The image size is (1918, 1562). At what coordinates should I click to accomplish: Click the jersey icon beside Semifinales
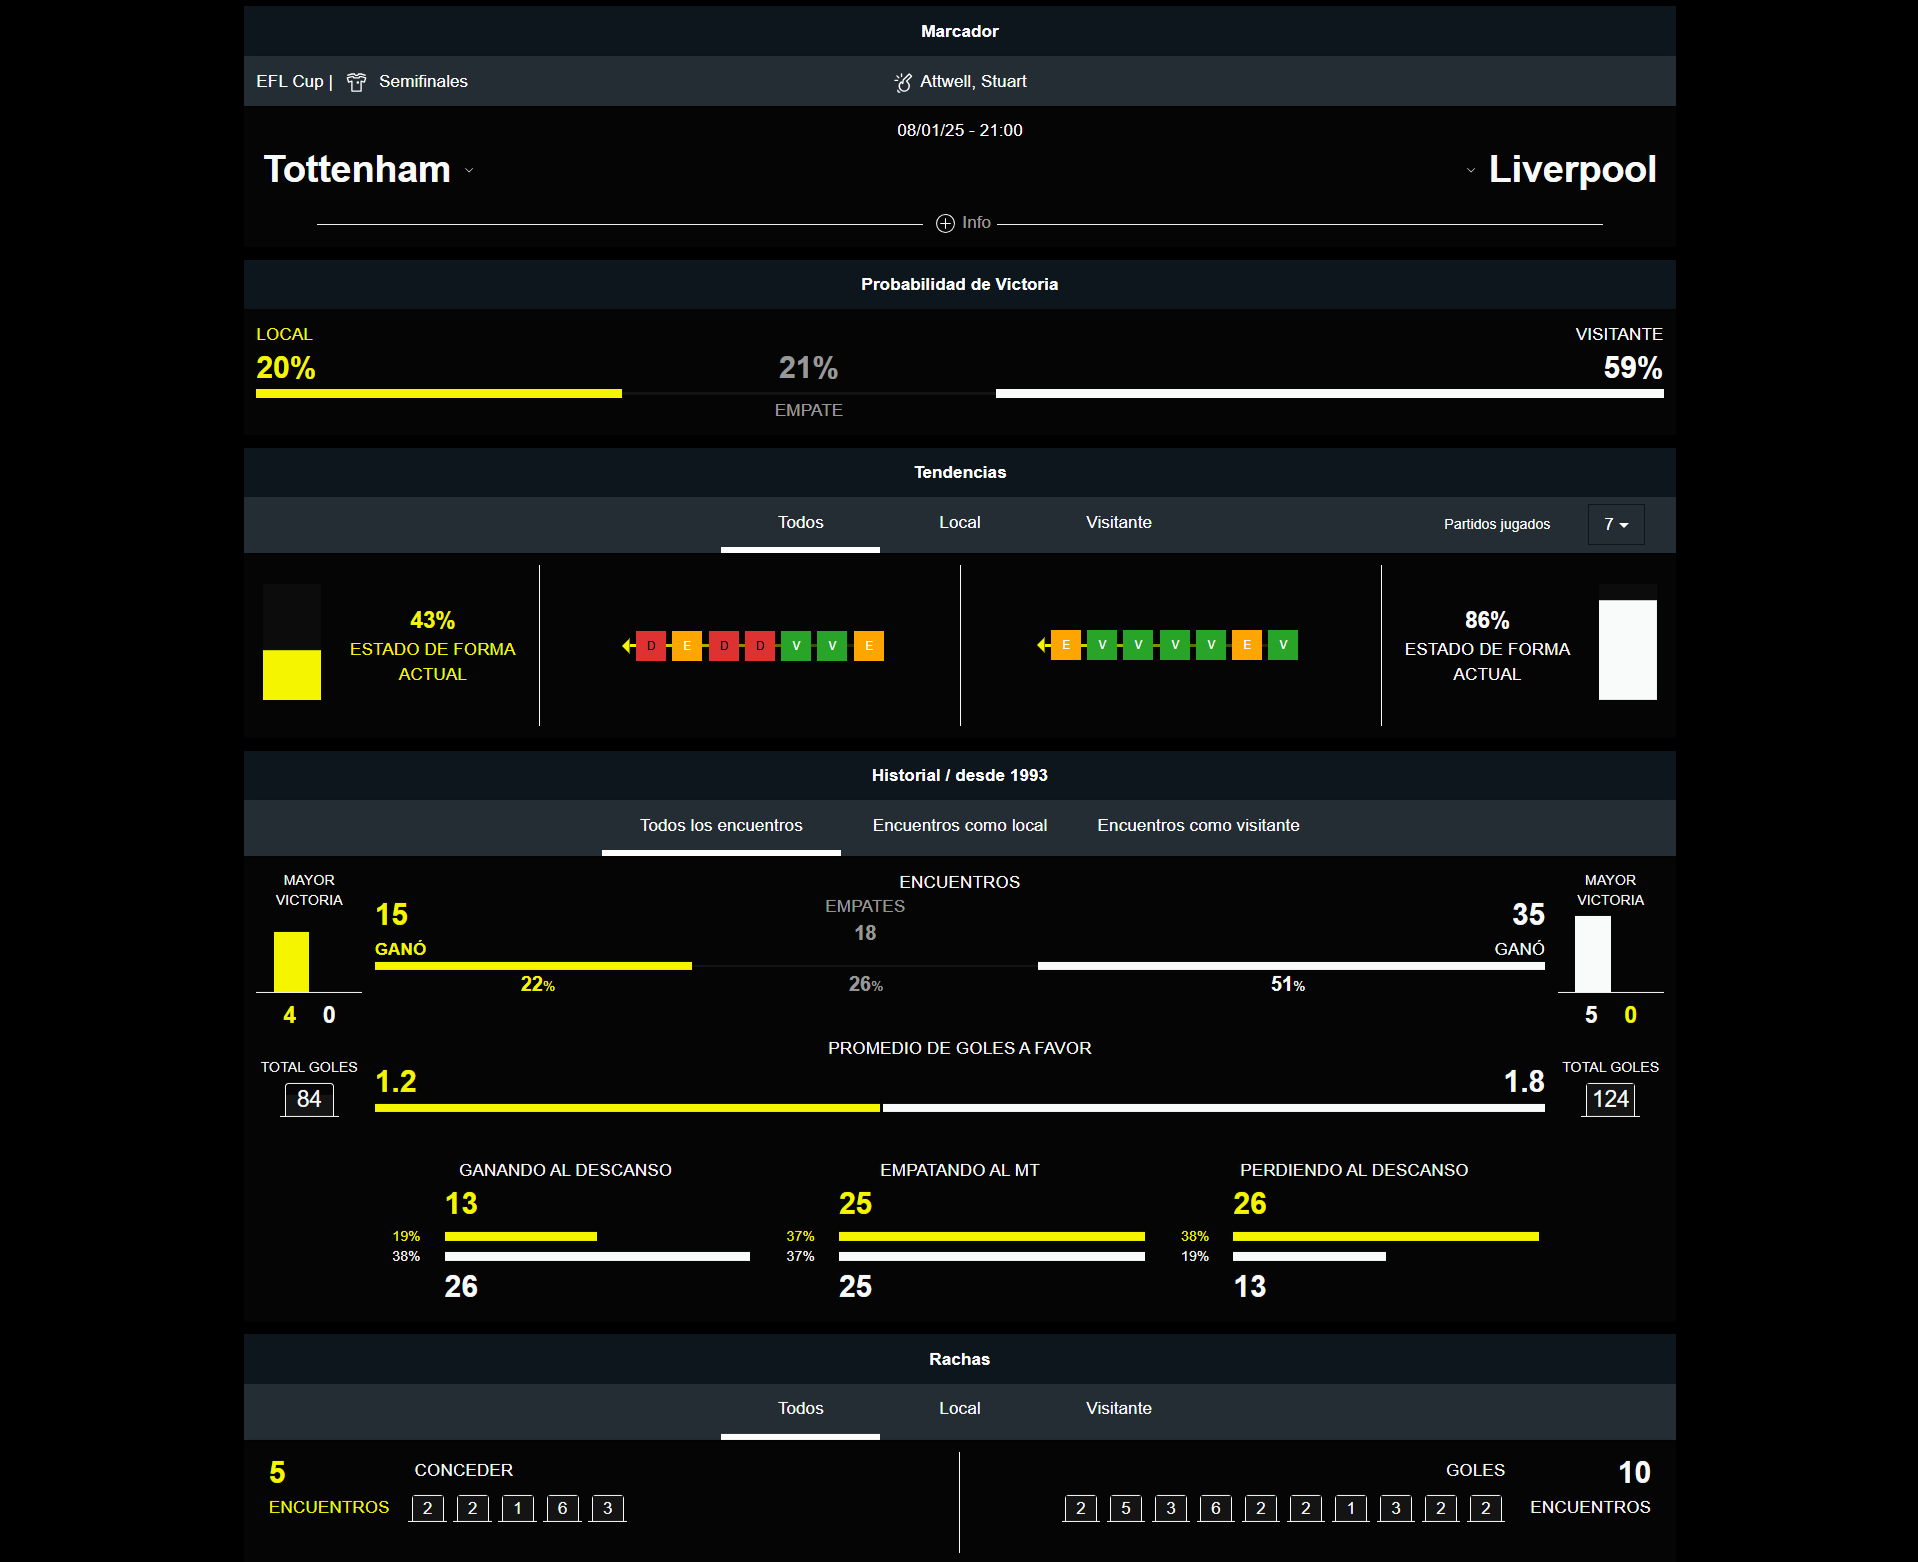click(356, 82)
